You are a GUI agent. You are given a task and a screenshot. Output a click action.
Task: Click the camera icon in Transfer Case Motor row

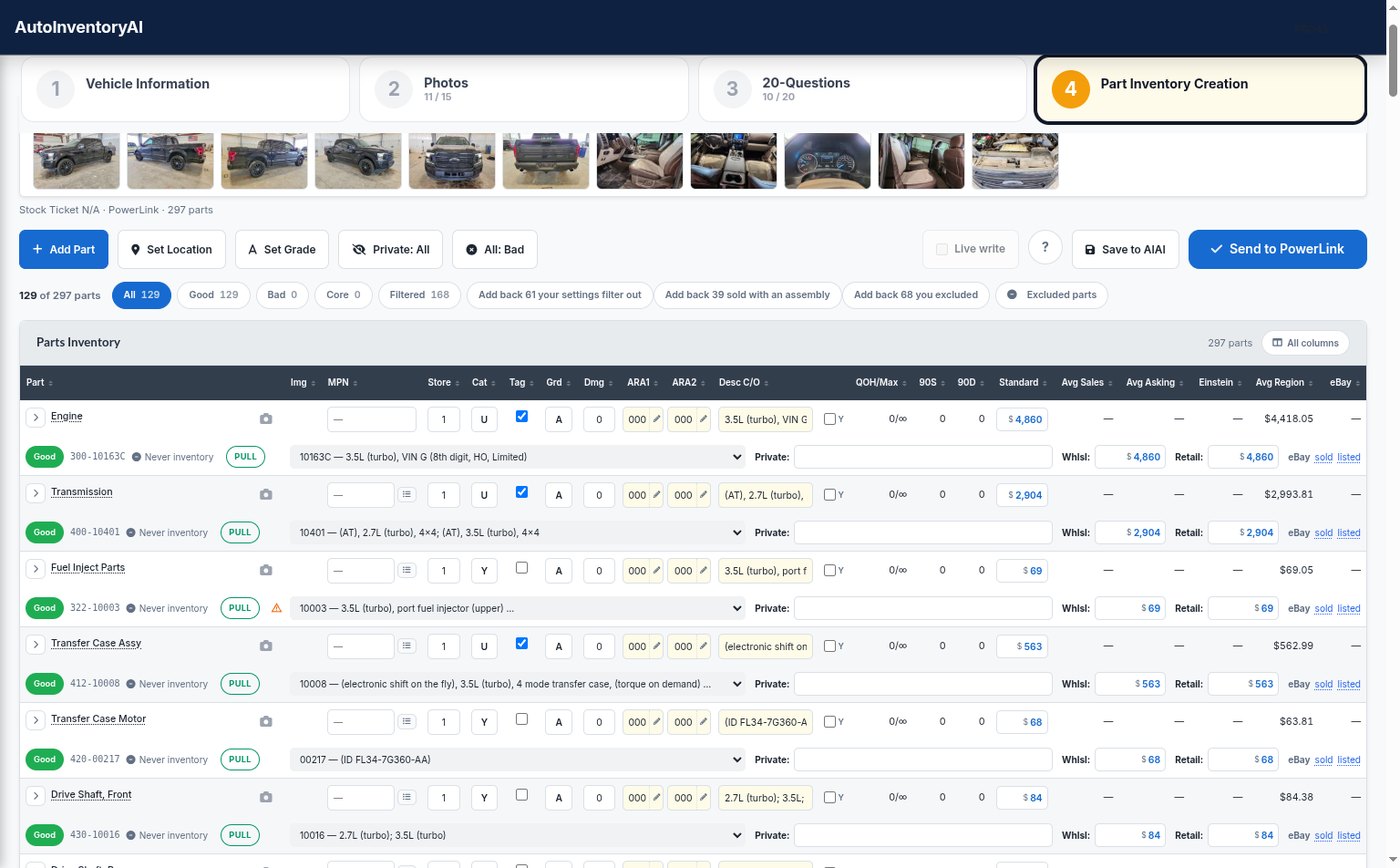click(x=266, y=722)
